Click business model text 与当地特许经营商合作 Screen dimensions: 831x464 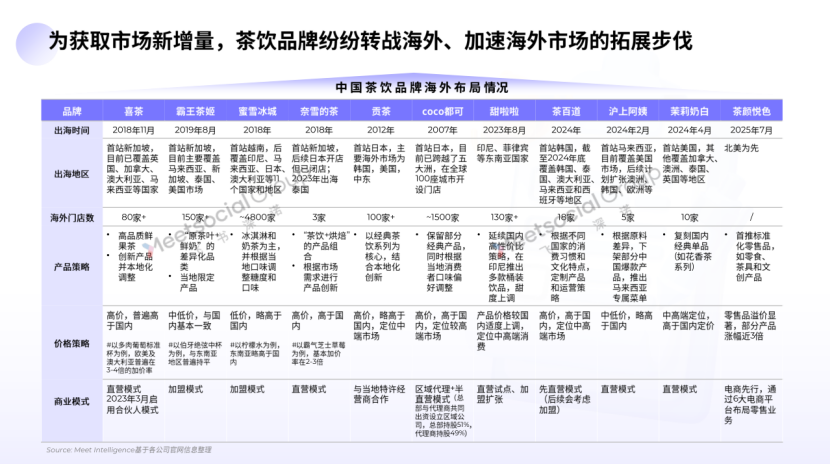[379, 394]
